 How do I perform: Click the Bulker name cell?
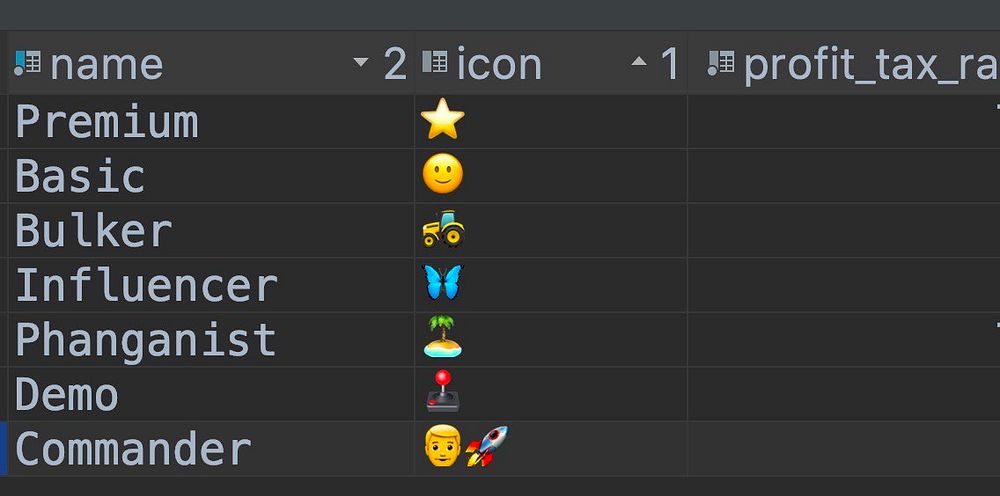[211, 230]
